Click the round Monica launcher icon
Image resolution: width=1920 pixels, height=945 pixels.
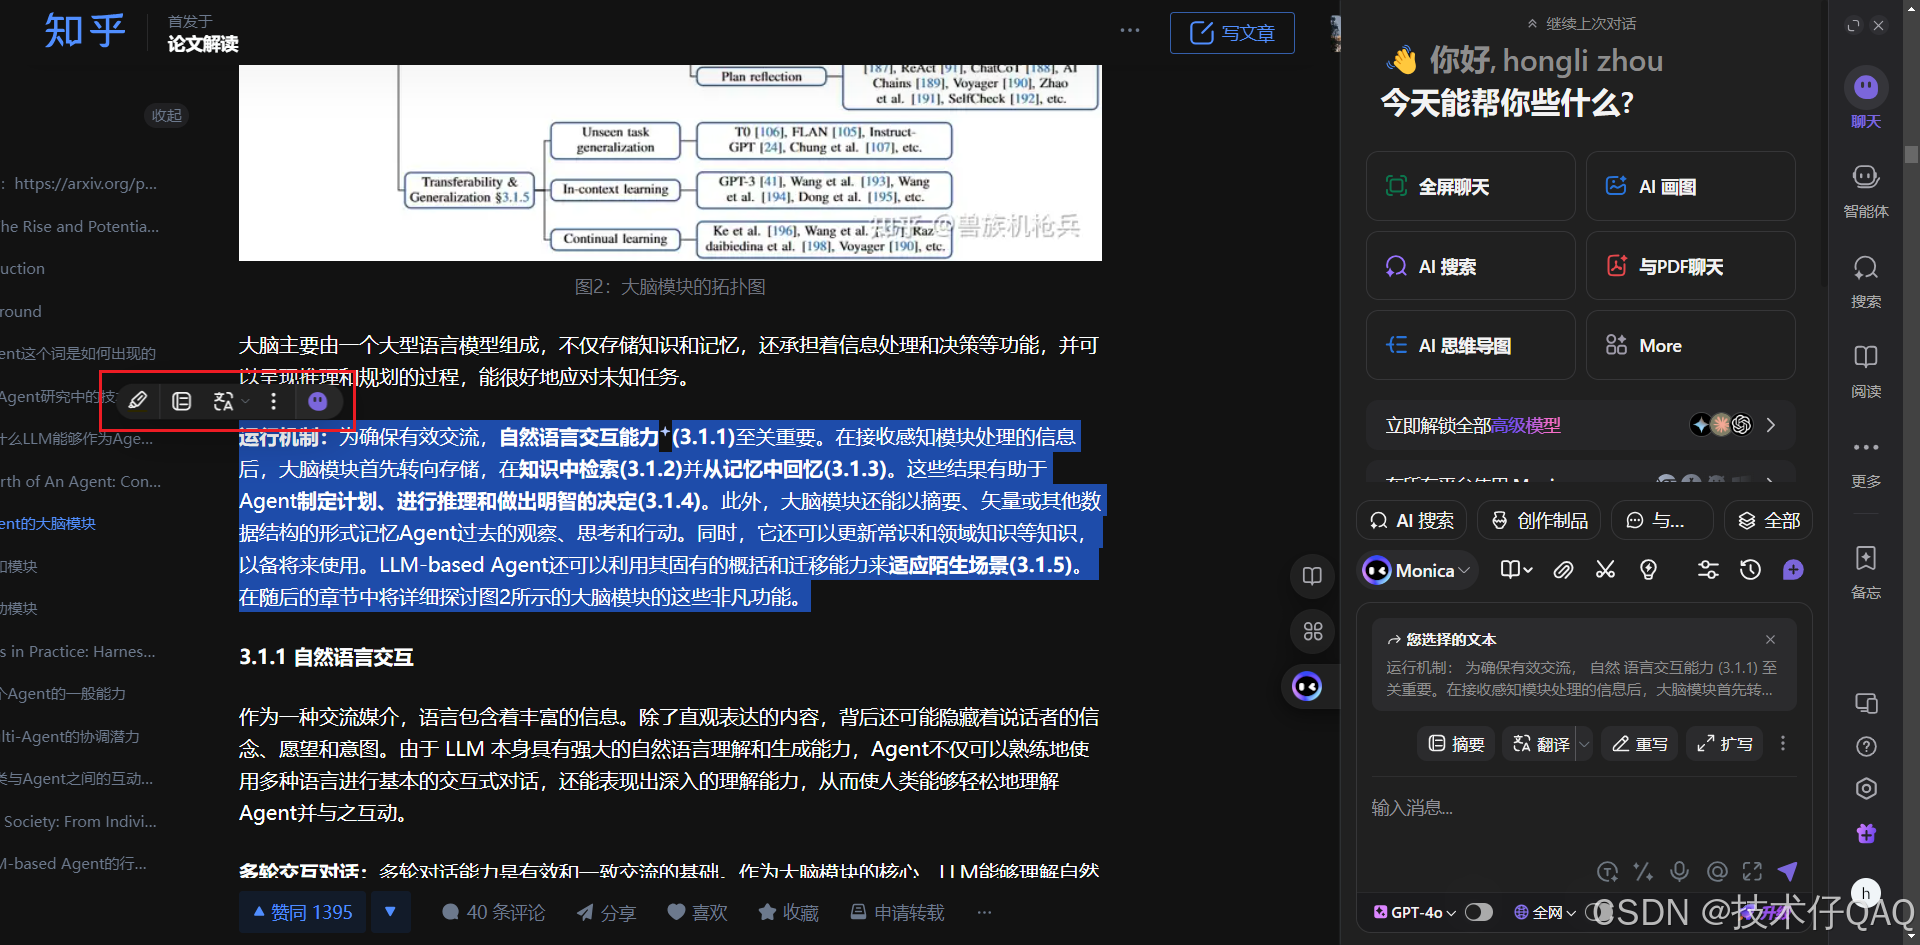(x=1307, y=686)
